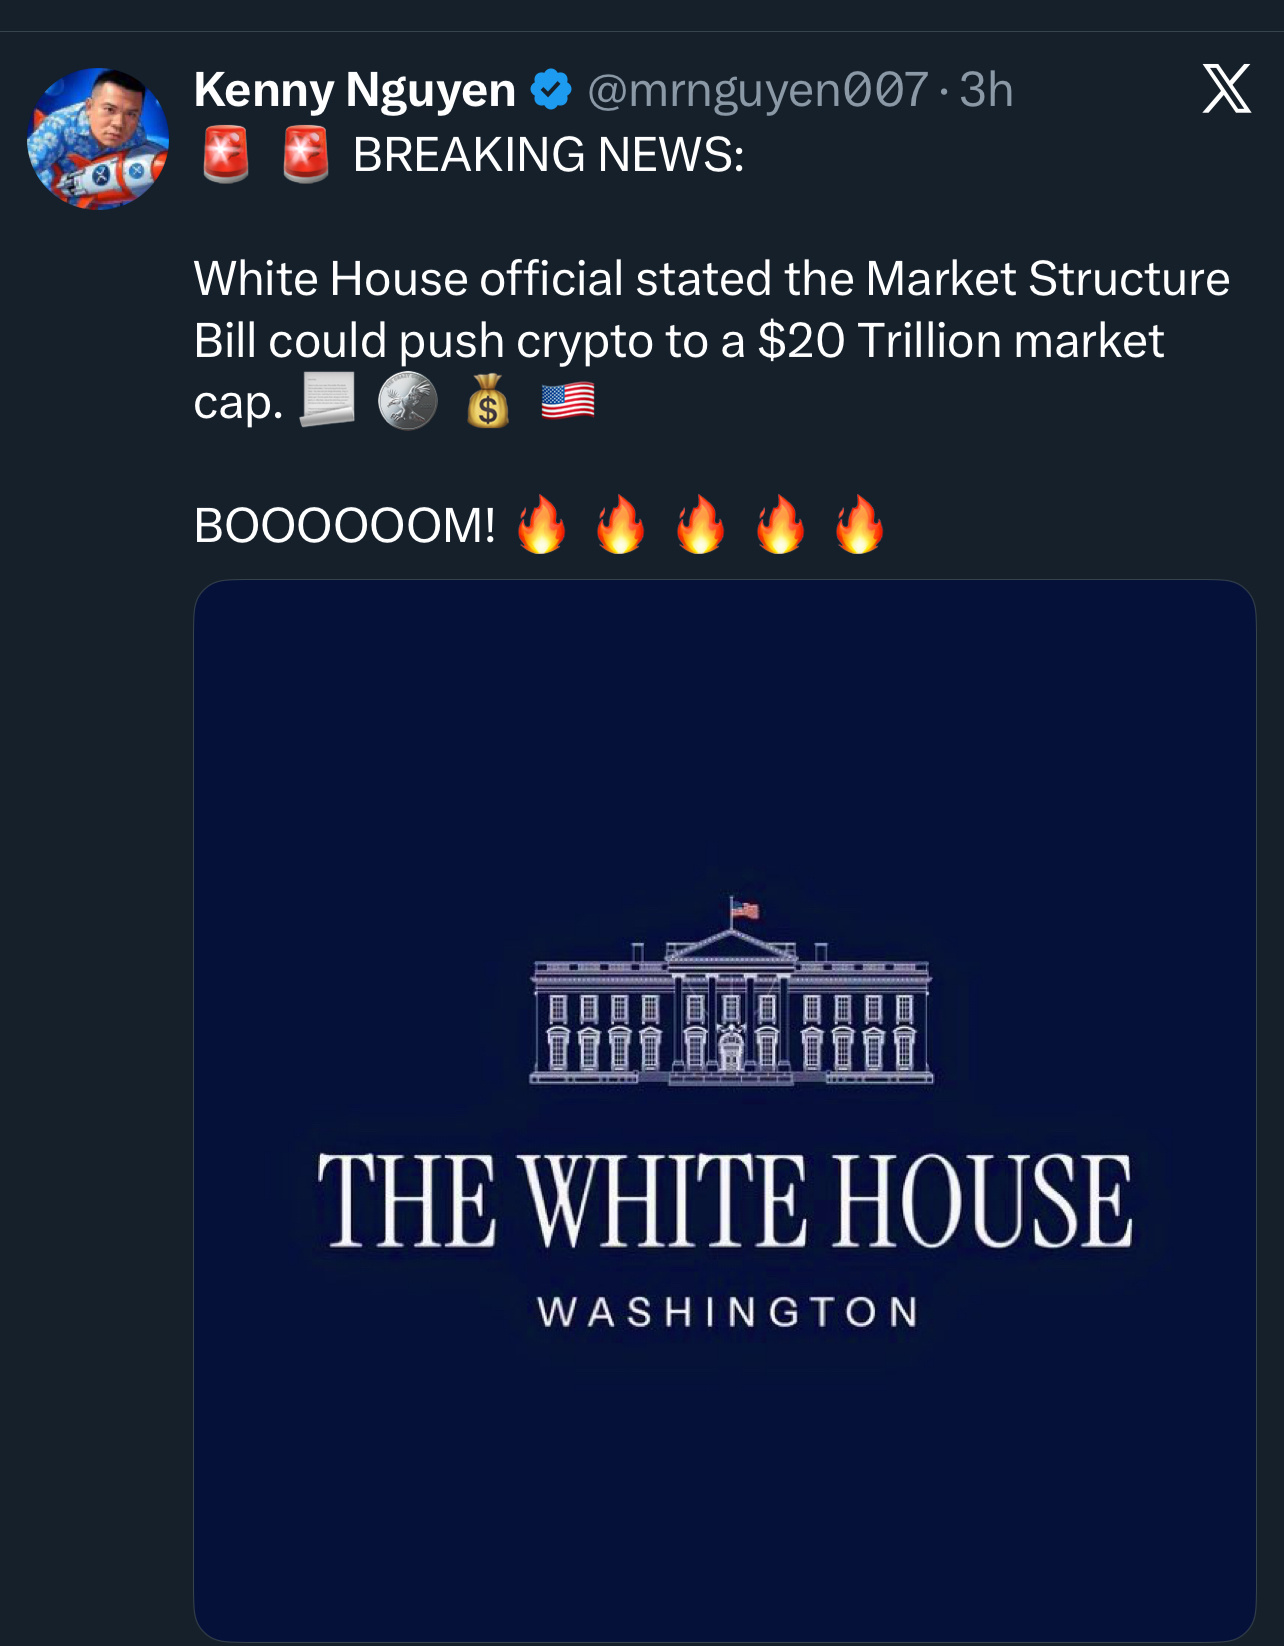Click the first fire emoji after BOOOOOOM
The image size is (1284, 1646).
[x=541, y=525]
